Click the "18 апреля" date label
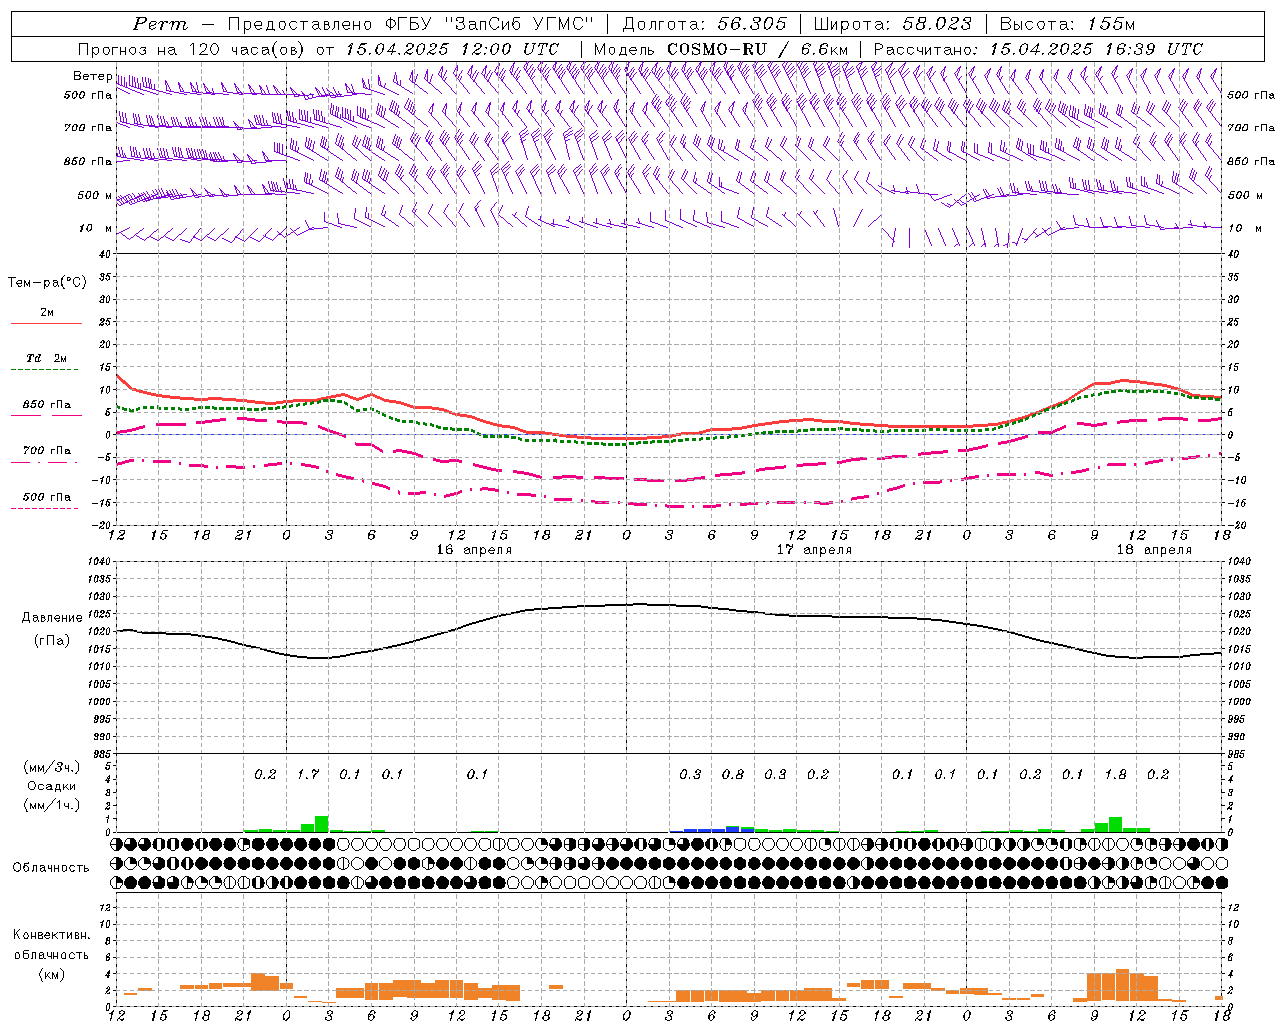This screenshot has height=1024, width=1280. tap(1154, 550)
